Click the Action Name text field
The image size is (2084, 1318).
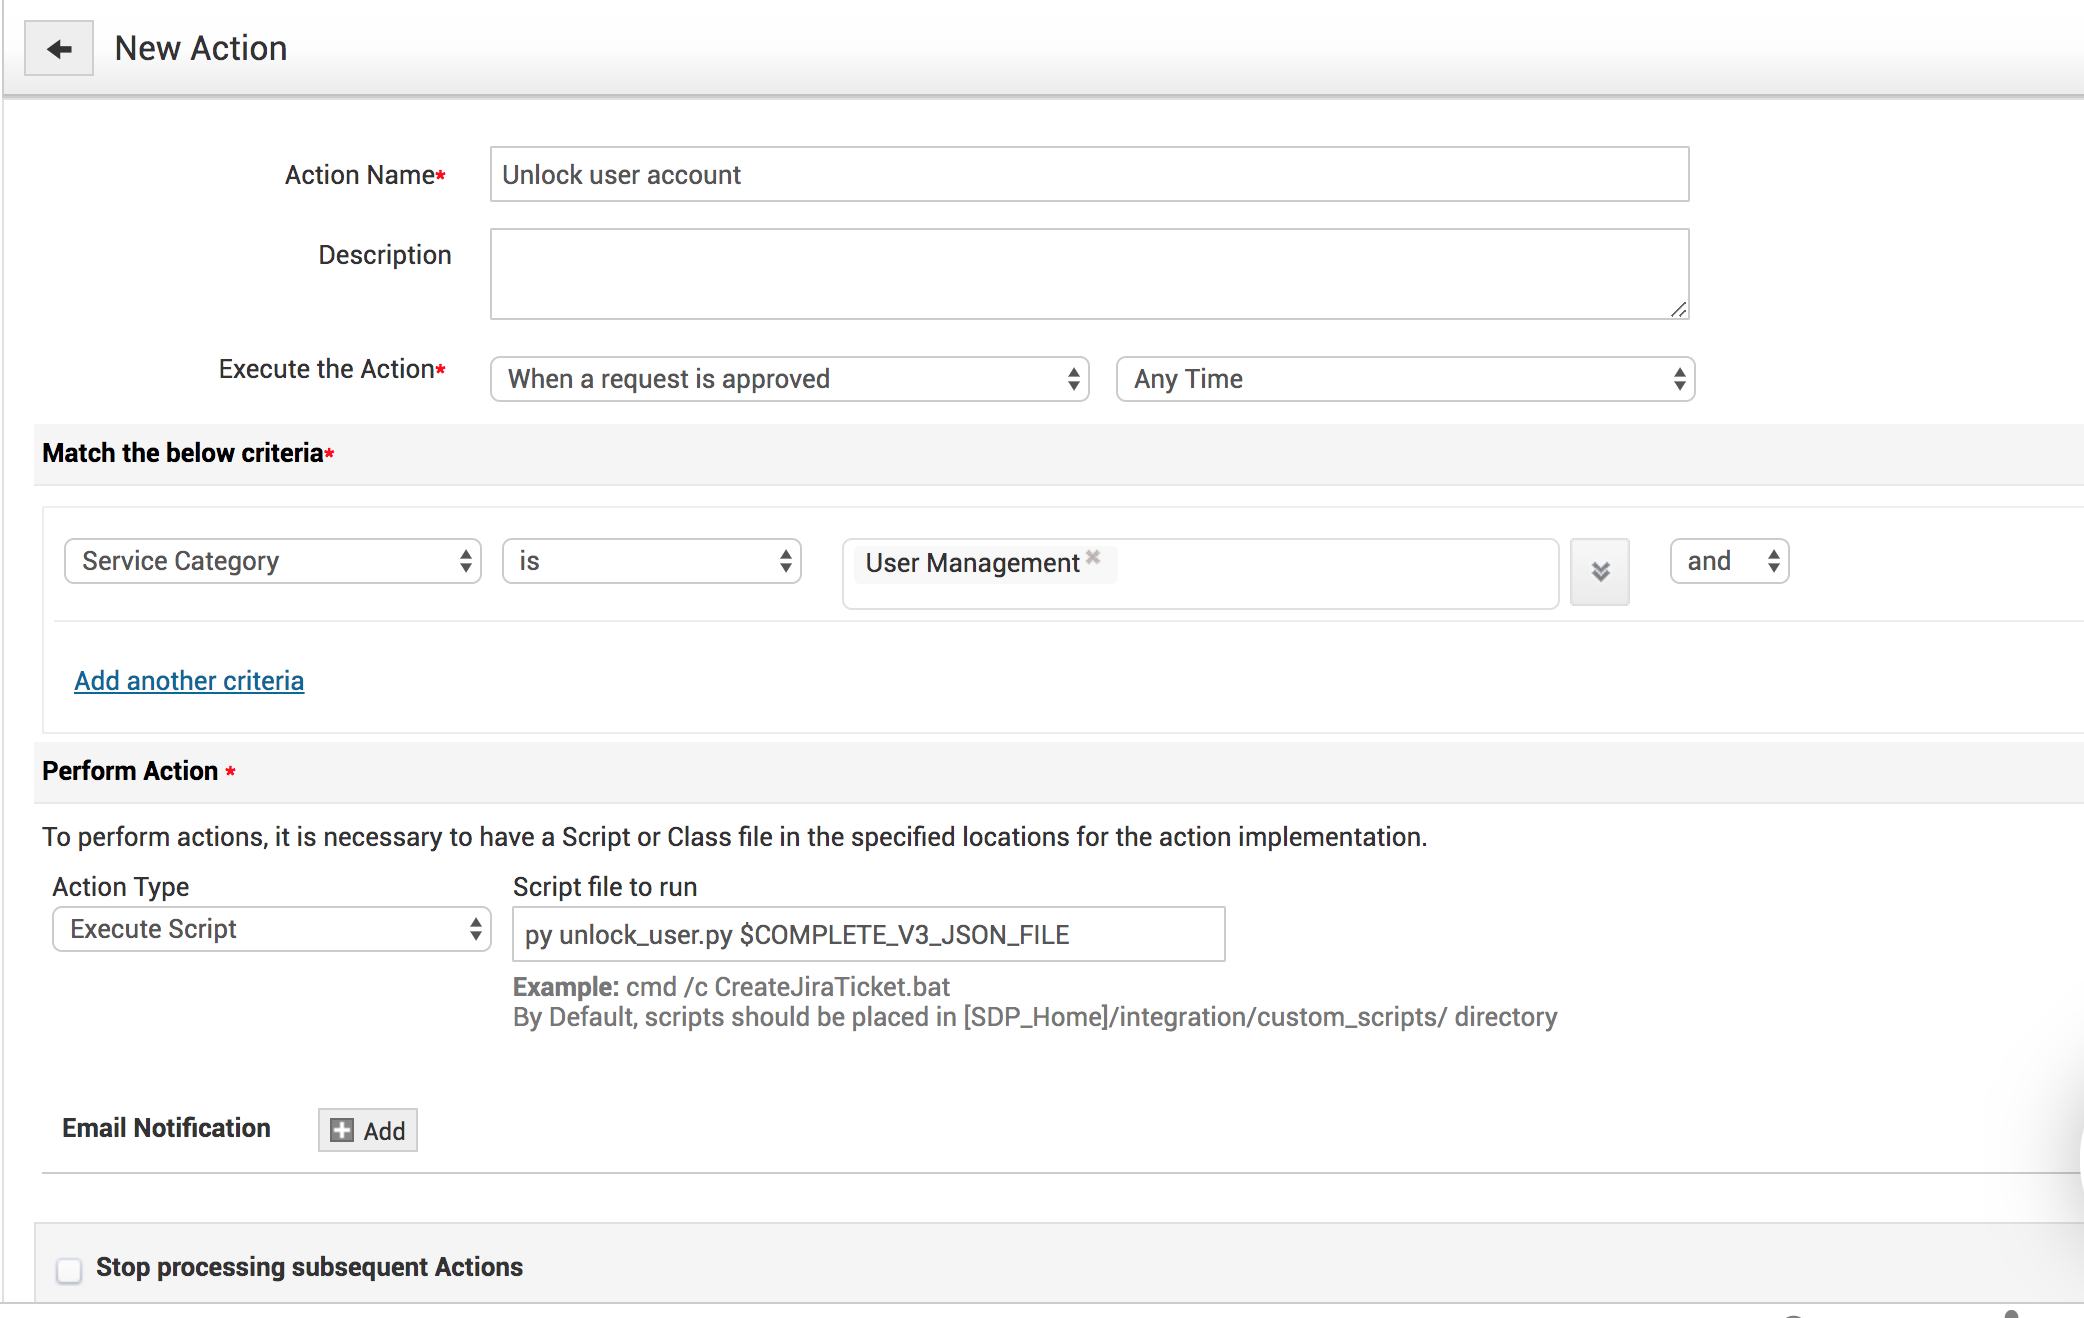(x=1089, y=175)
